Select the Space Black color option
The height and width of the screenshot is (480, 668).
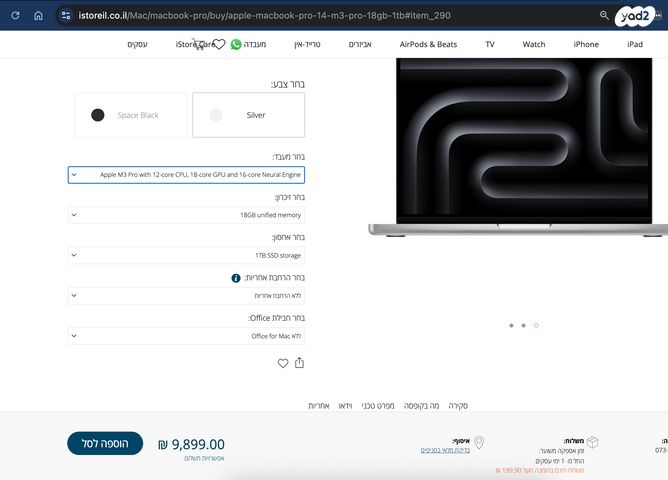point(130,115)
